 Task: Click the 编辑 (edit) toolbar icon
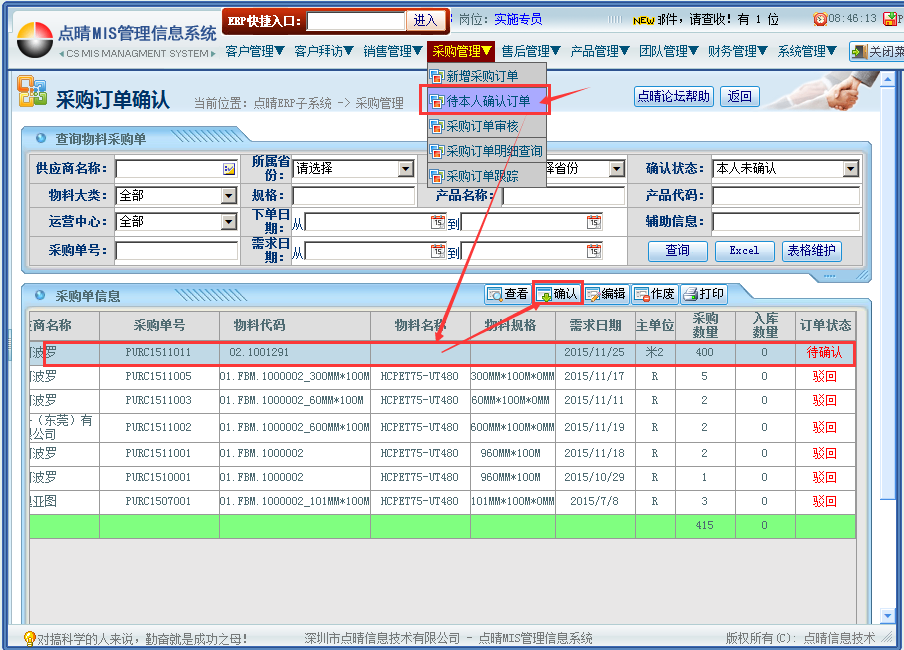click(605, 294)
